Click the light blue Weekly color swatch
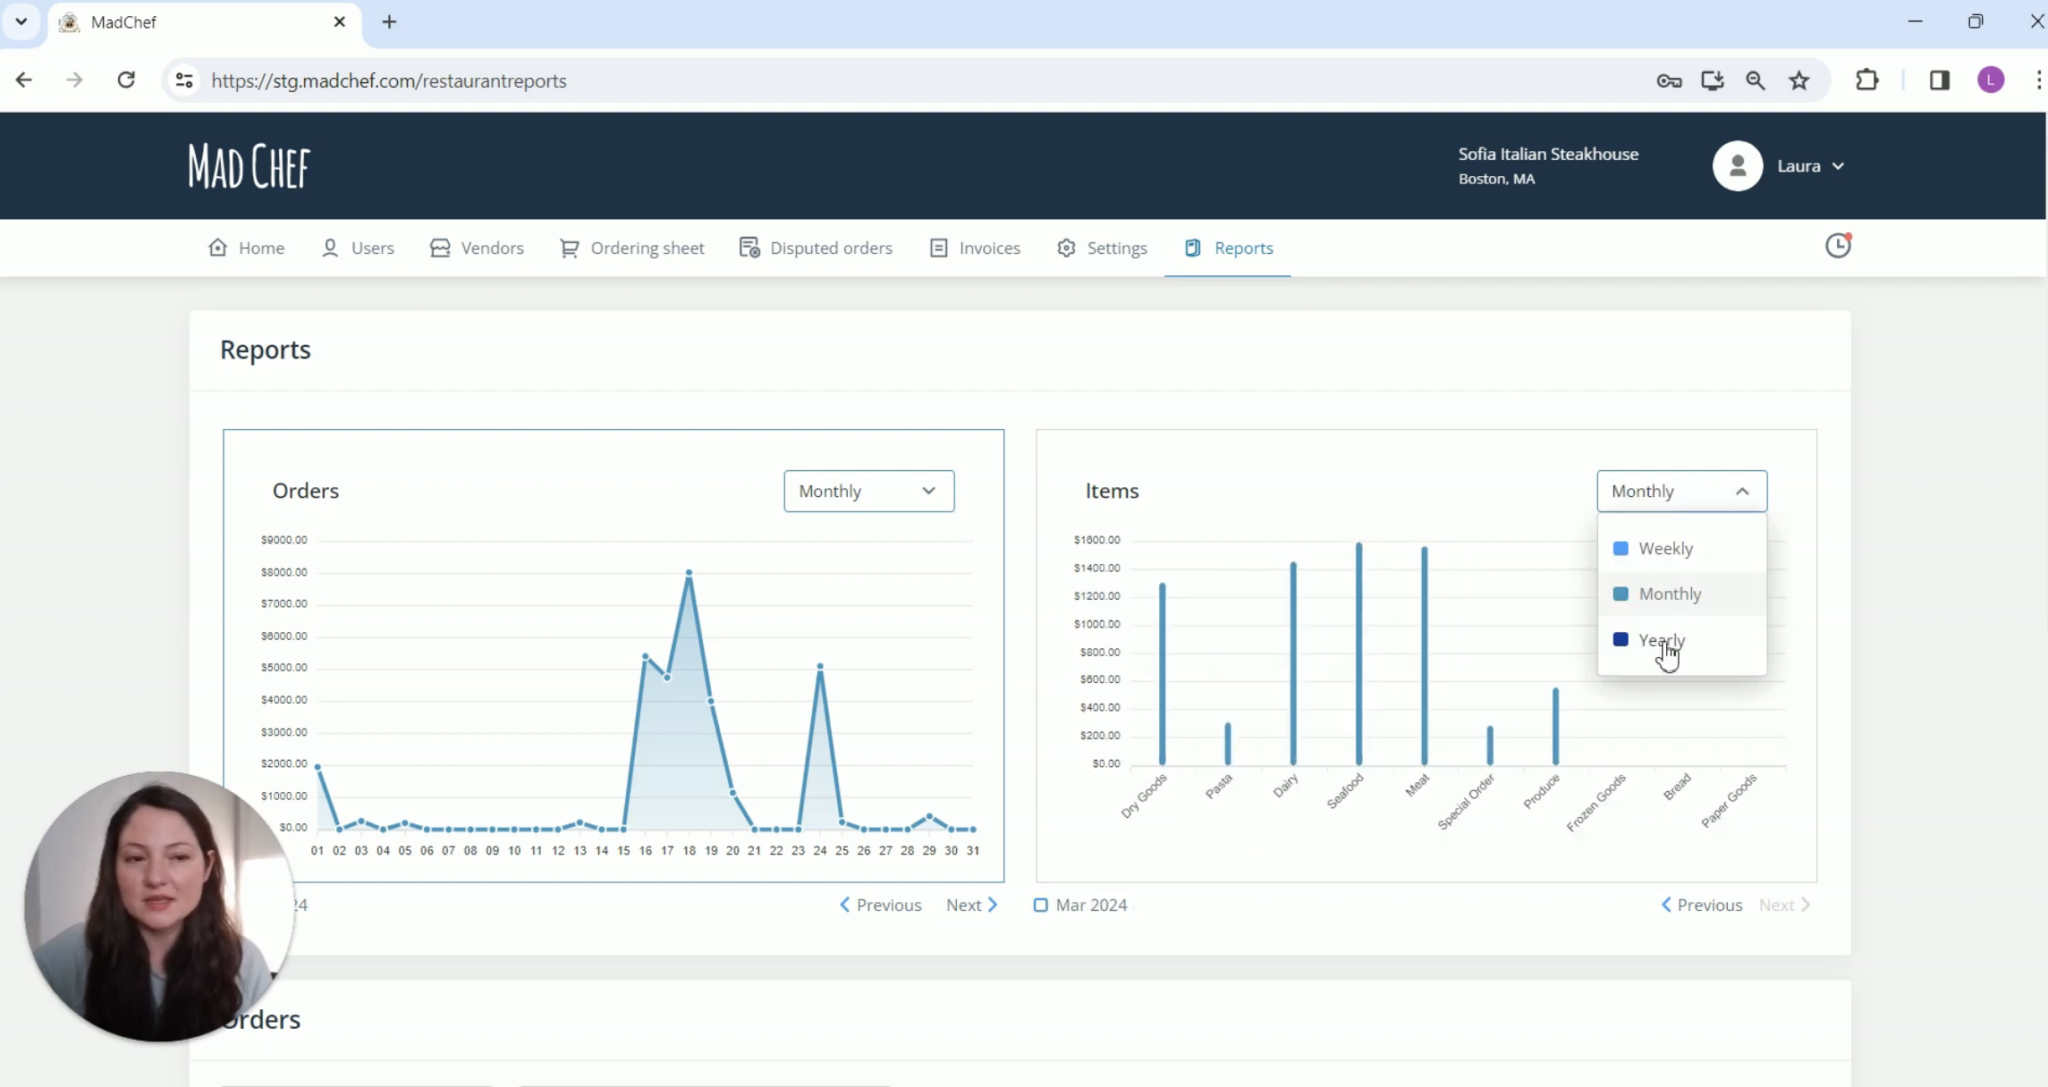Screen dimensions: 2048x1087 [x=1620, y=548]
